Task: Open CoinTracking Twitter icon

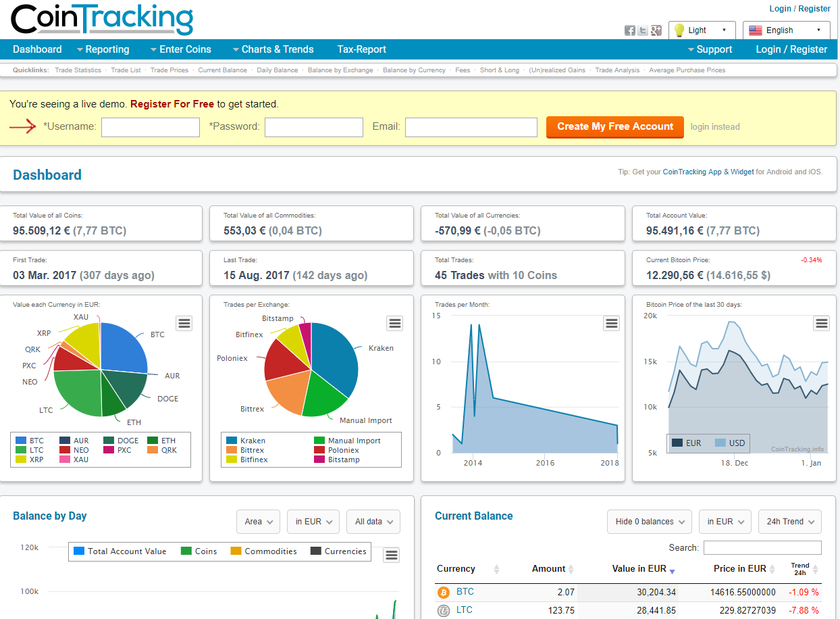Action: click(643, 31)
